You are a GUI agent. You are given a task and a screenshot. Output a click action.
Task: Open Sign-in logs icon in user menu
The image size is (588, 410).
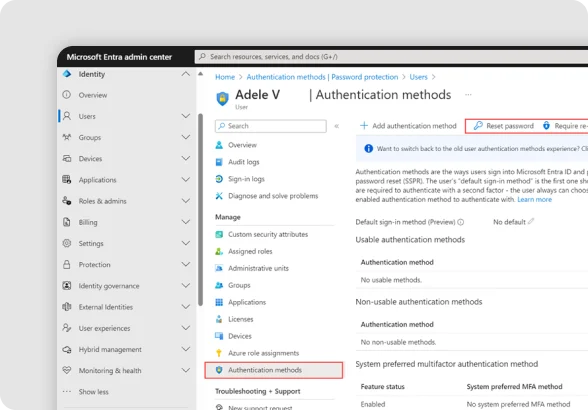point(219,179)
